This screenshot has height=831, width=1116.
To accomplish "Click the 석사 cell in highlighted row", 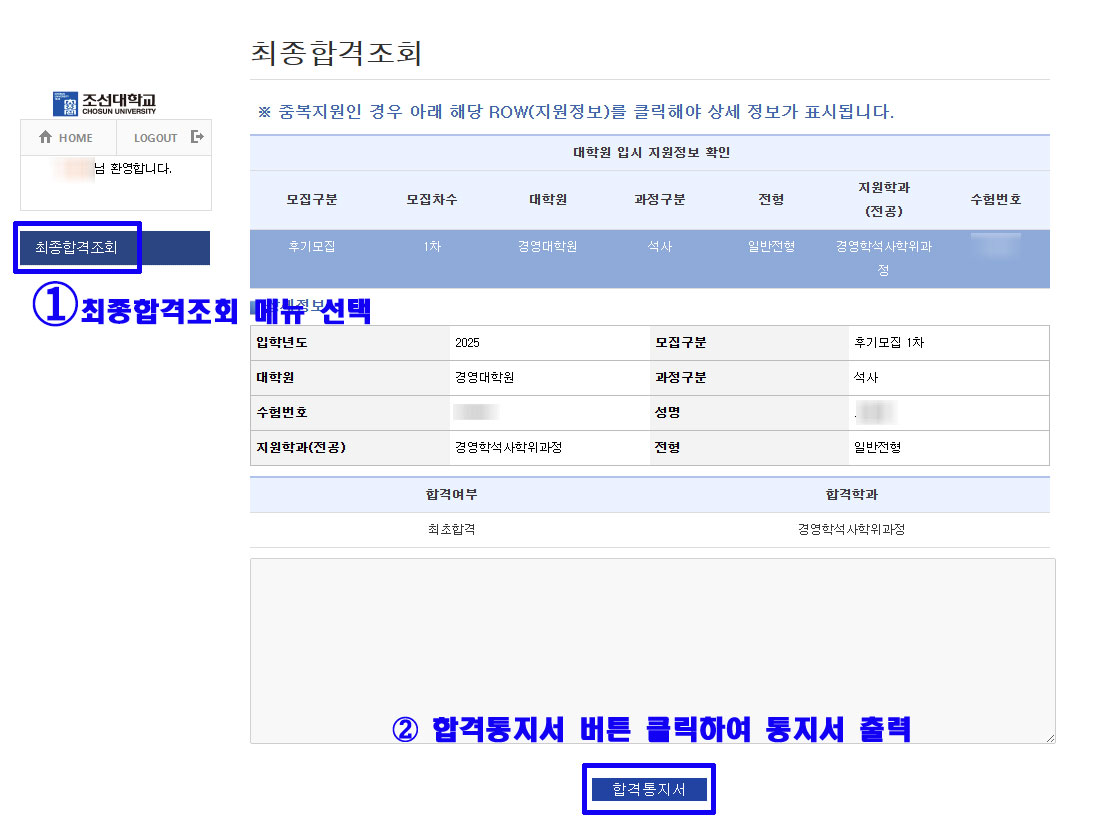I will pyautogui.click(x=660, y=247).
